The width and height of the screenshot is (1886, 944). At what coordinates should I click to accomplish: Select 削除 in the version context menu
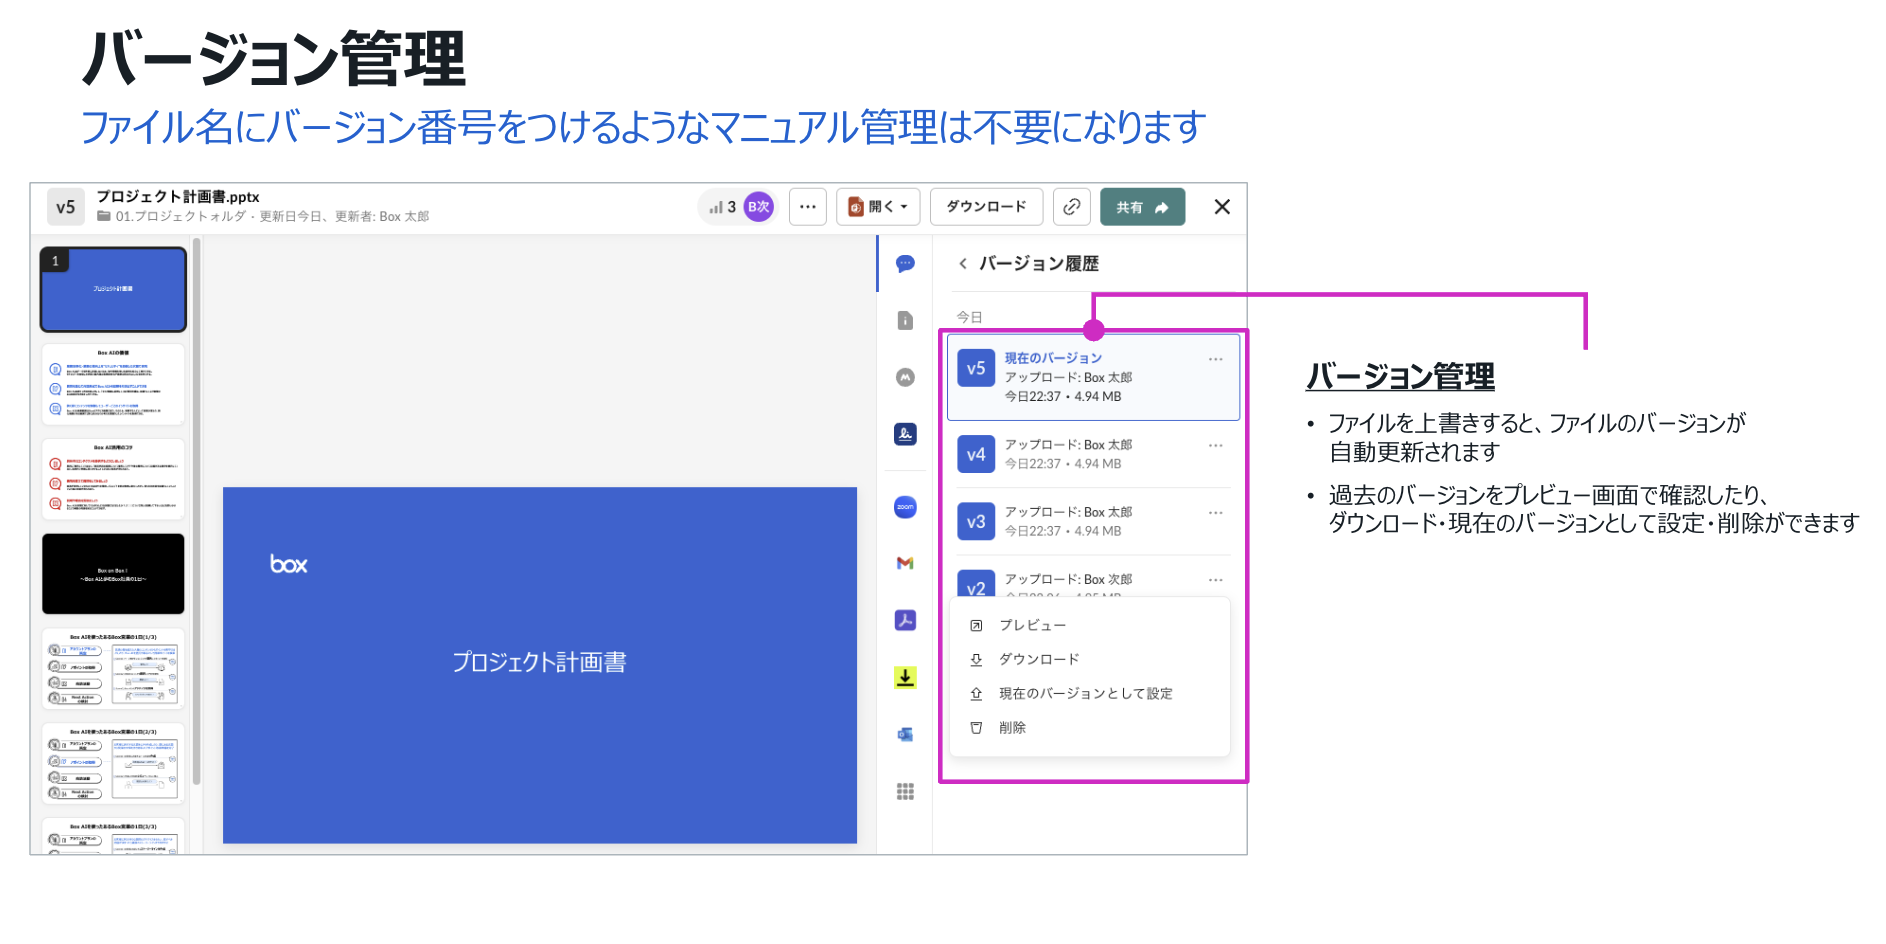[1012, 727]
